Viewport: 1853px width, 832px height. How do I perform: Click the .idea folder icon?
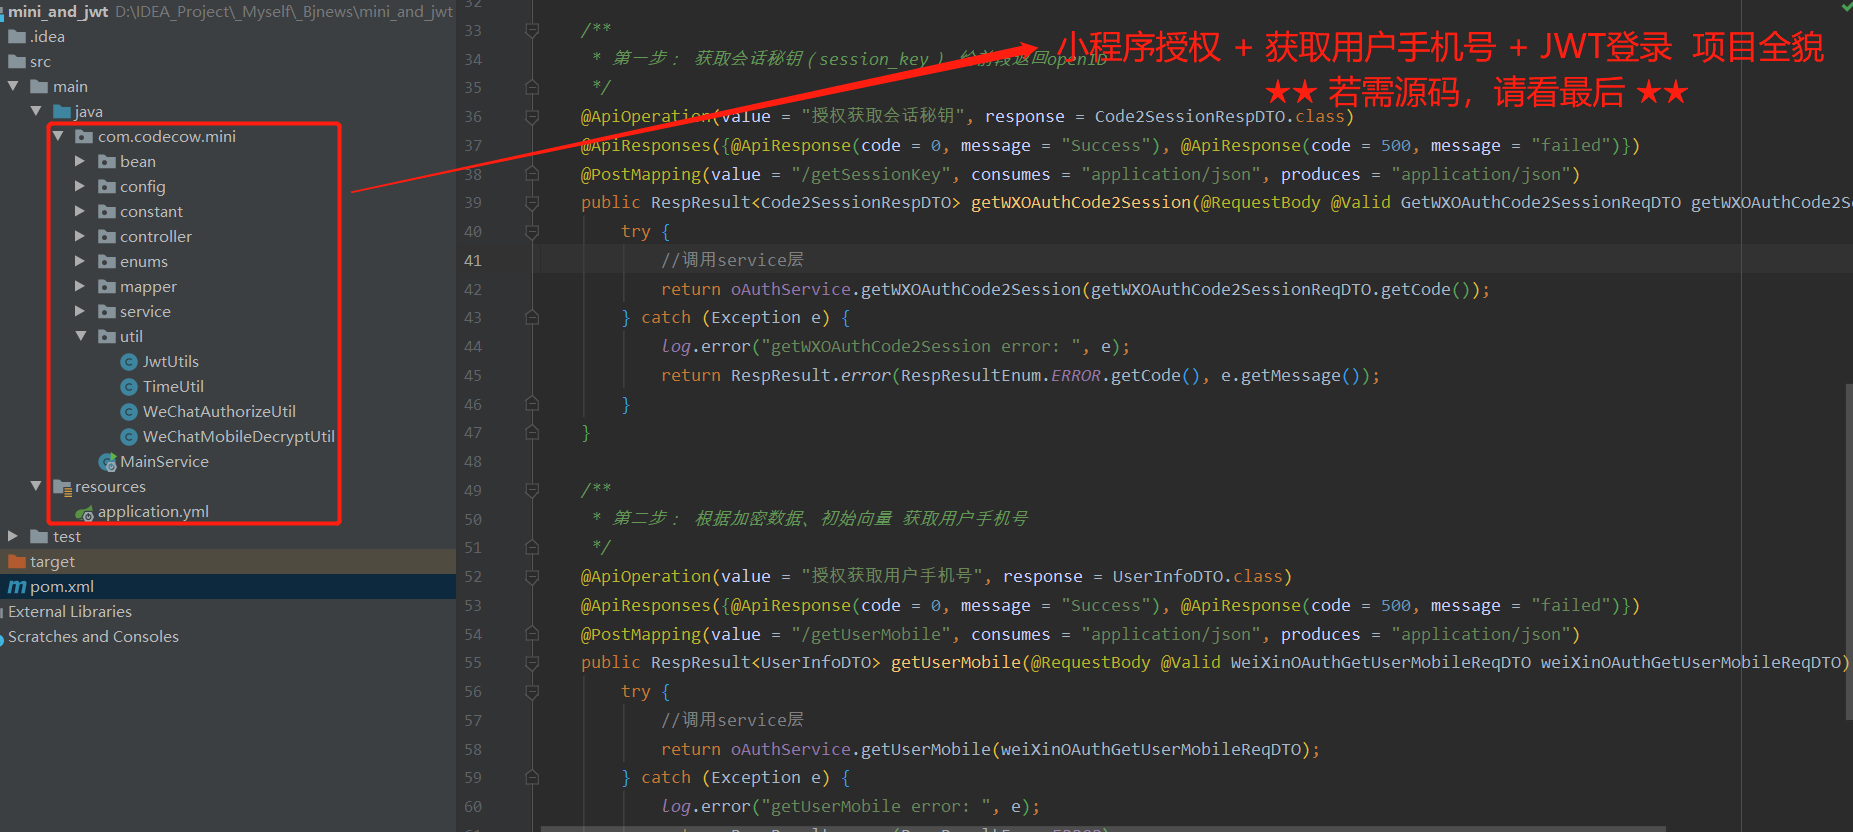17,37
